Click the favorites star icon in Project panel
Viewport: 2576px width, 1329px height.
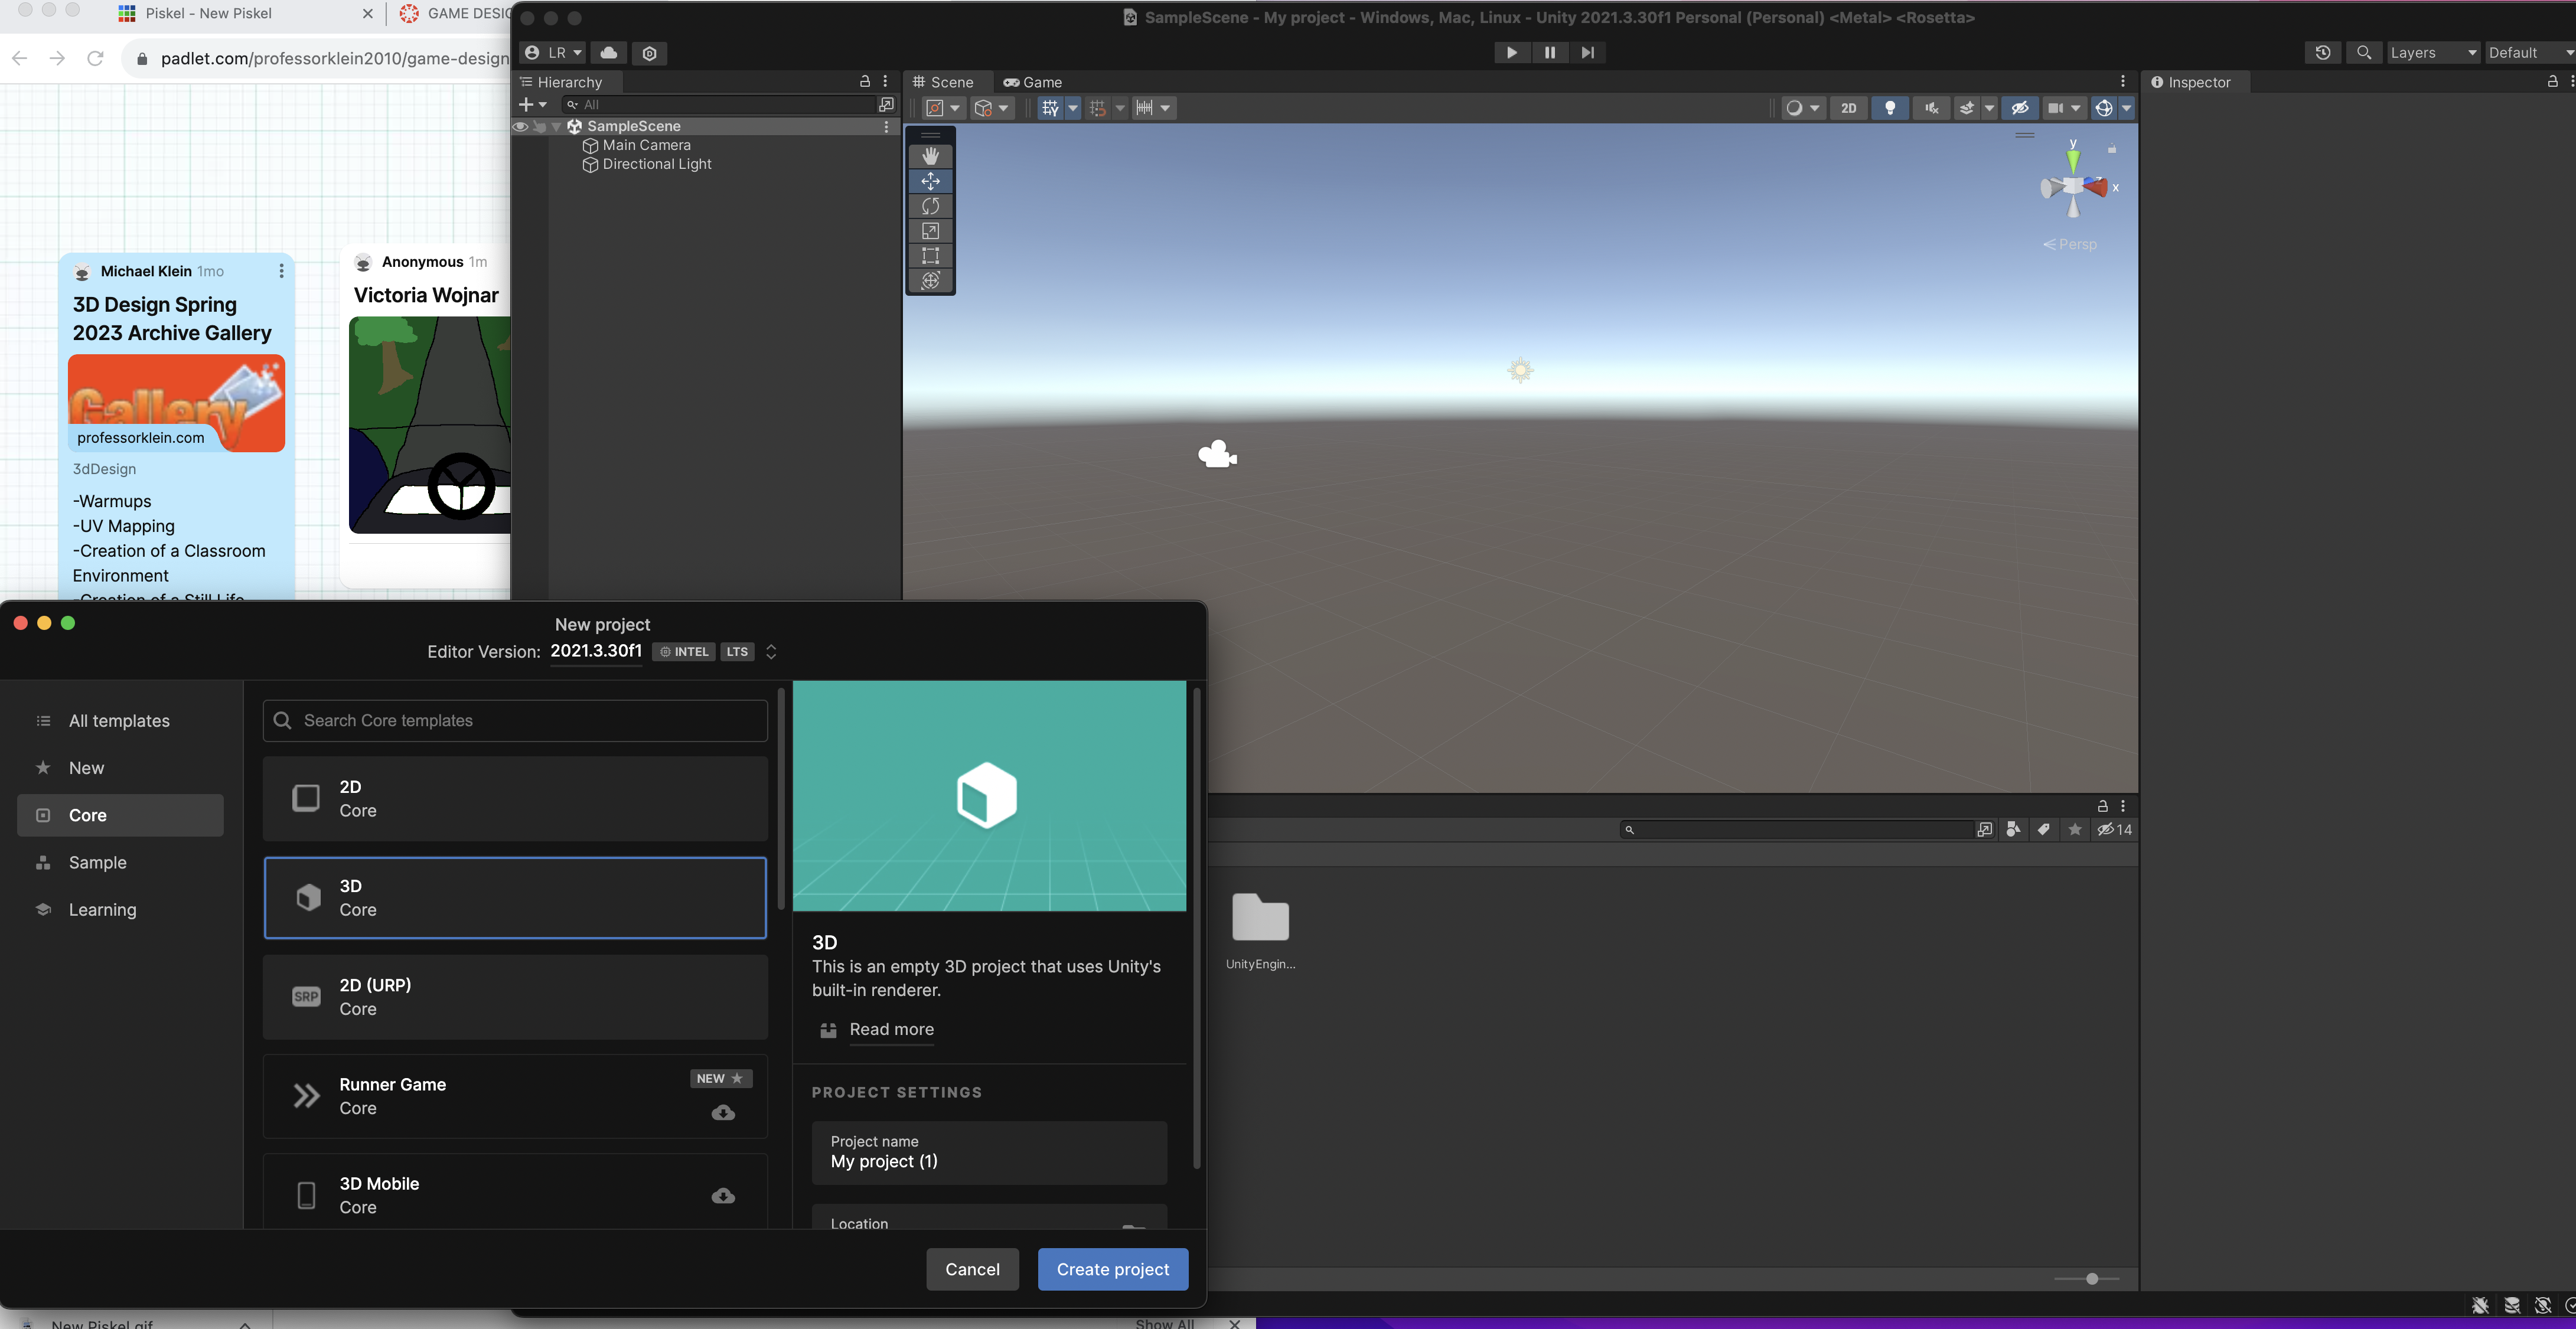2075,829
